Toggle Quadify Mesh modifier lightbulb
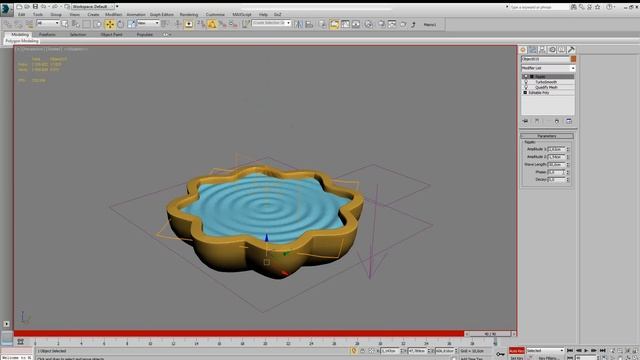This screenshot has height=360, width=640. pyautogui.click(x=526, y=87)
